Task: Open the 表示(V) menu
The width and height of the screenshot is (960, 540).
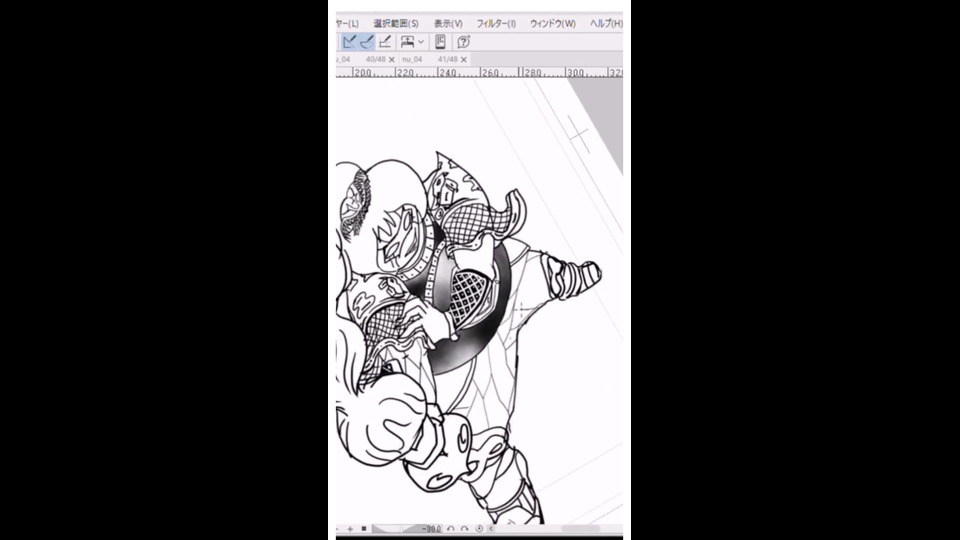Action: [448, 23]
